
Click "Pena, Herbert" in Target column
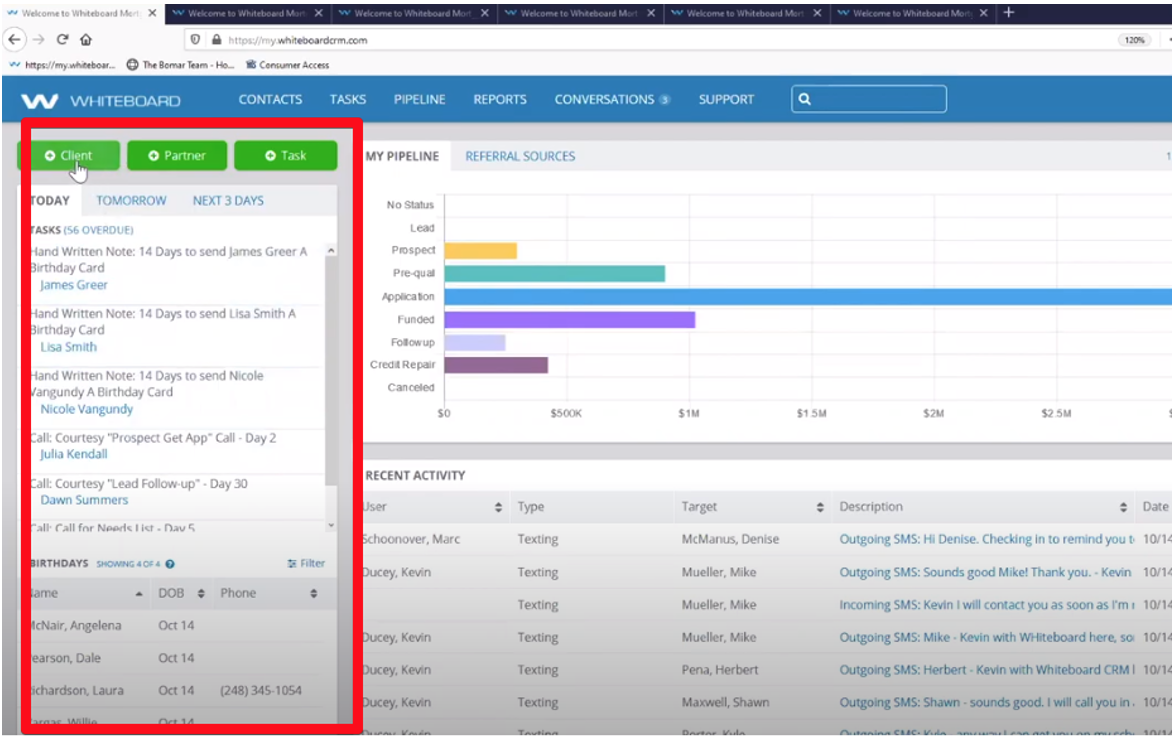tap(720, 669)
